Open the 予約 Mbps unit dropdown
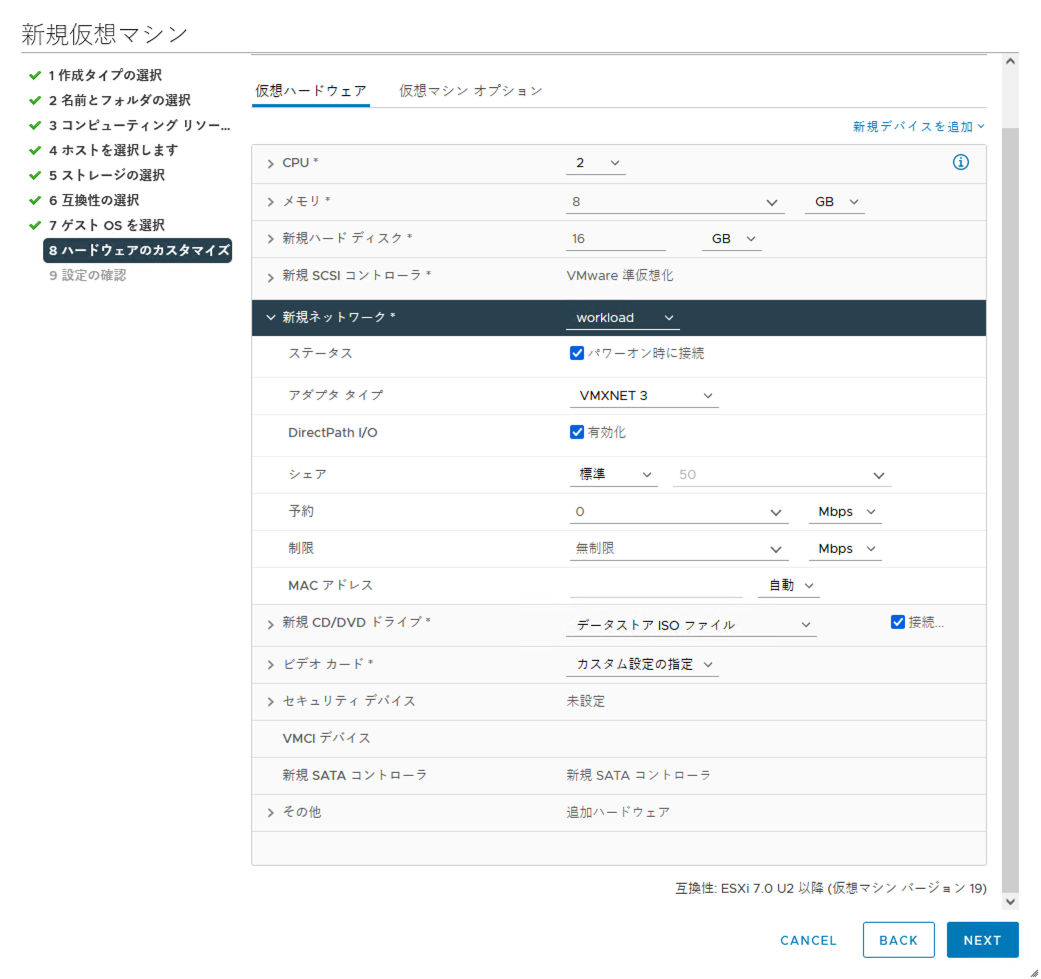 point(845,512)
